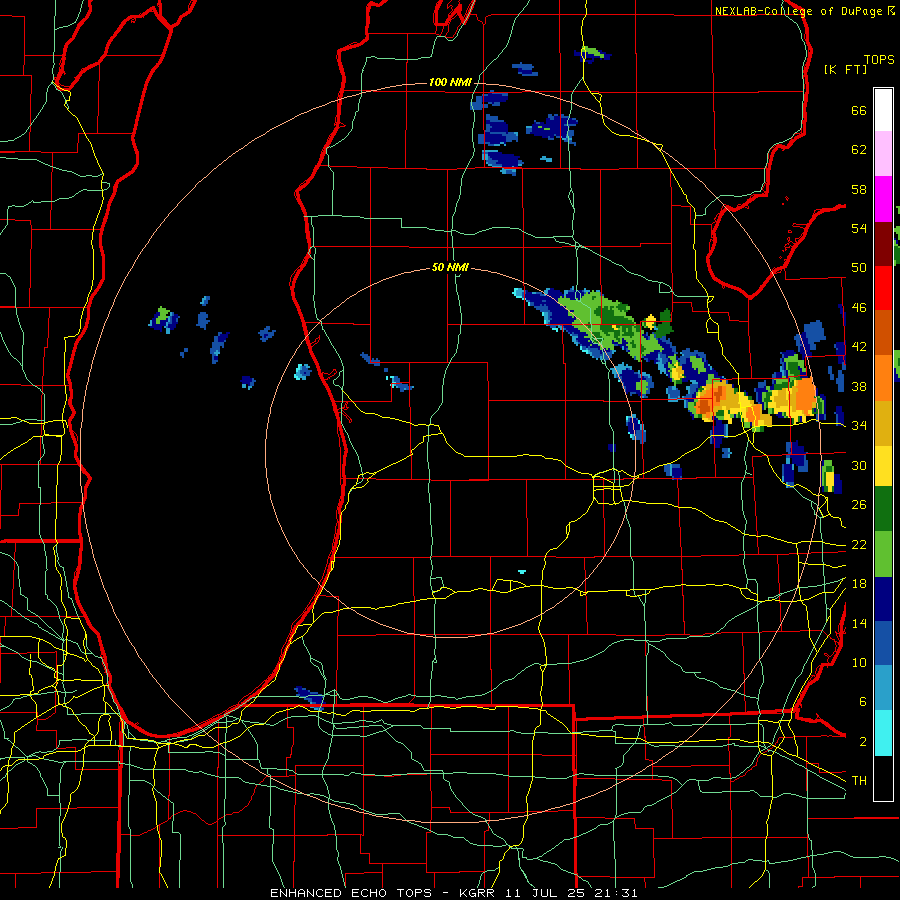This screenshot has height=900, width=900.
Task: Click the TH label in the legend
Action: point(859,781)
